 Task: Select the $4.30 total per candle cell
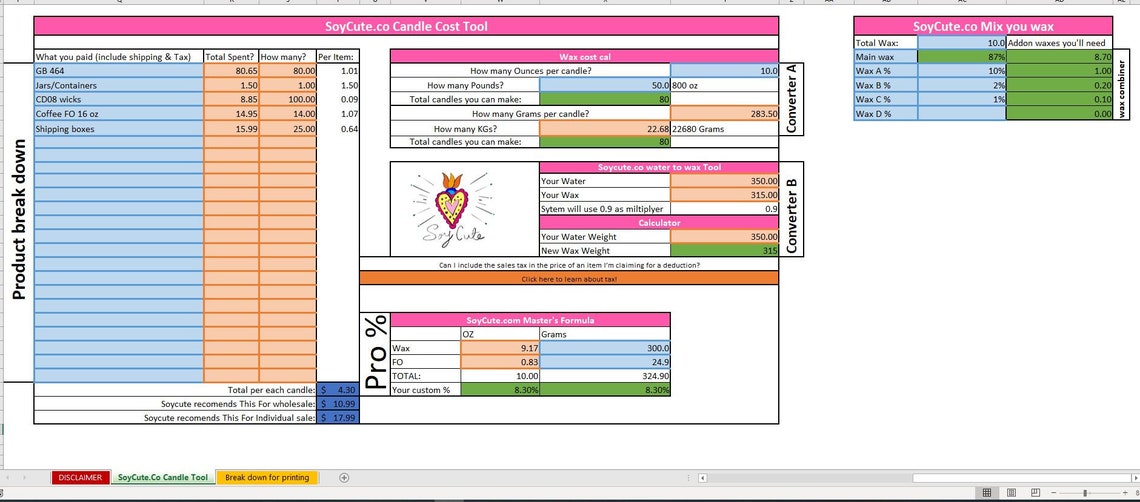point(338,390)
